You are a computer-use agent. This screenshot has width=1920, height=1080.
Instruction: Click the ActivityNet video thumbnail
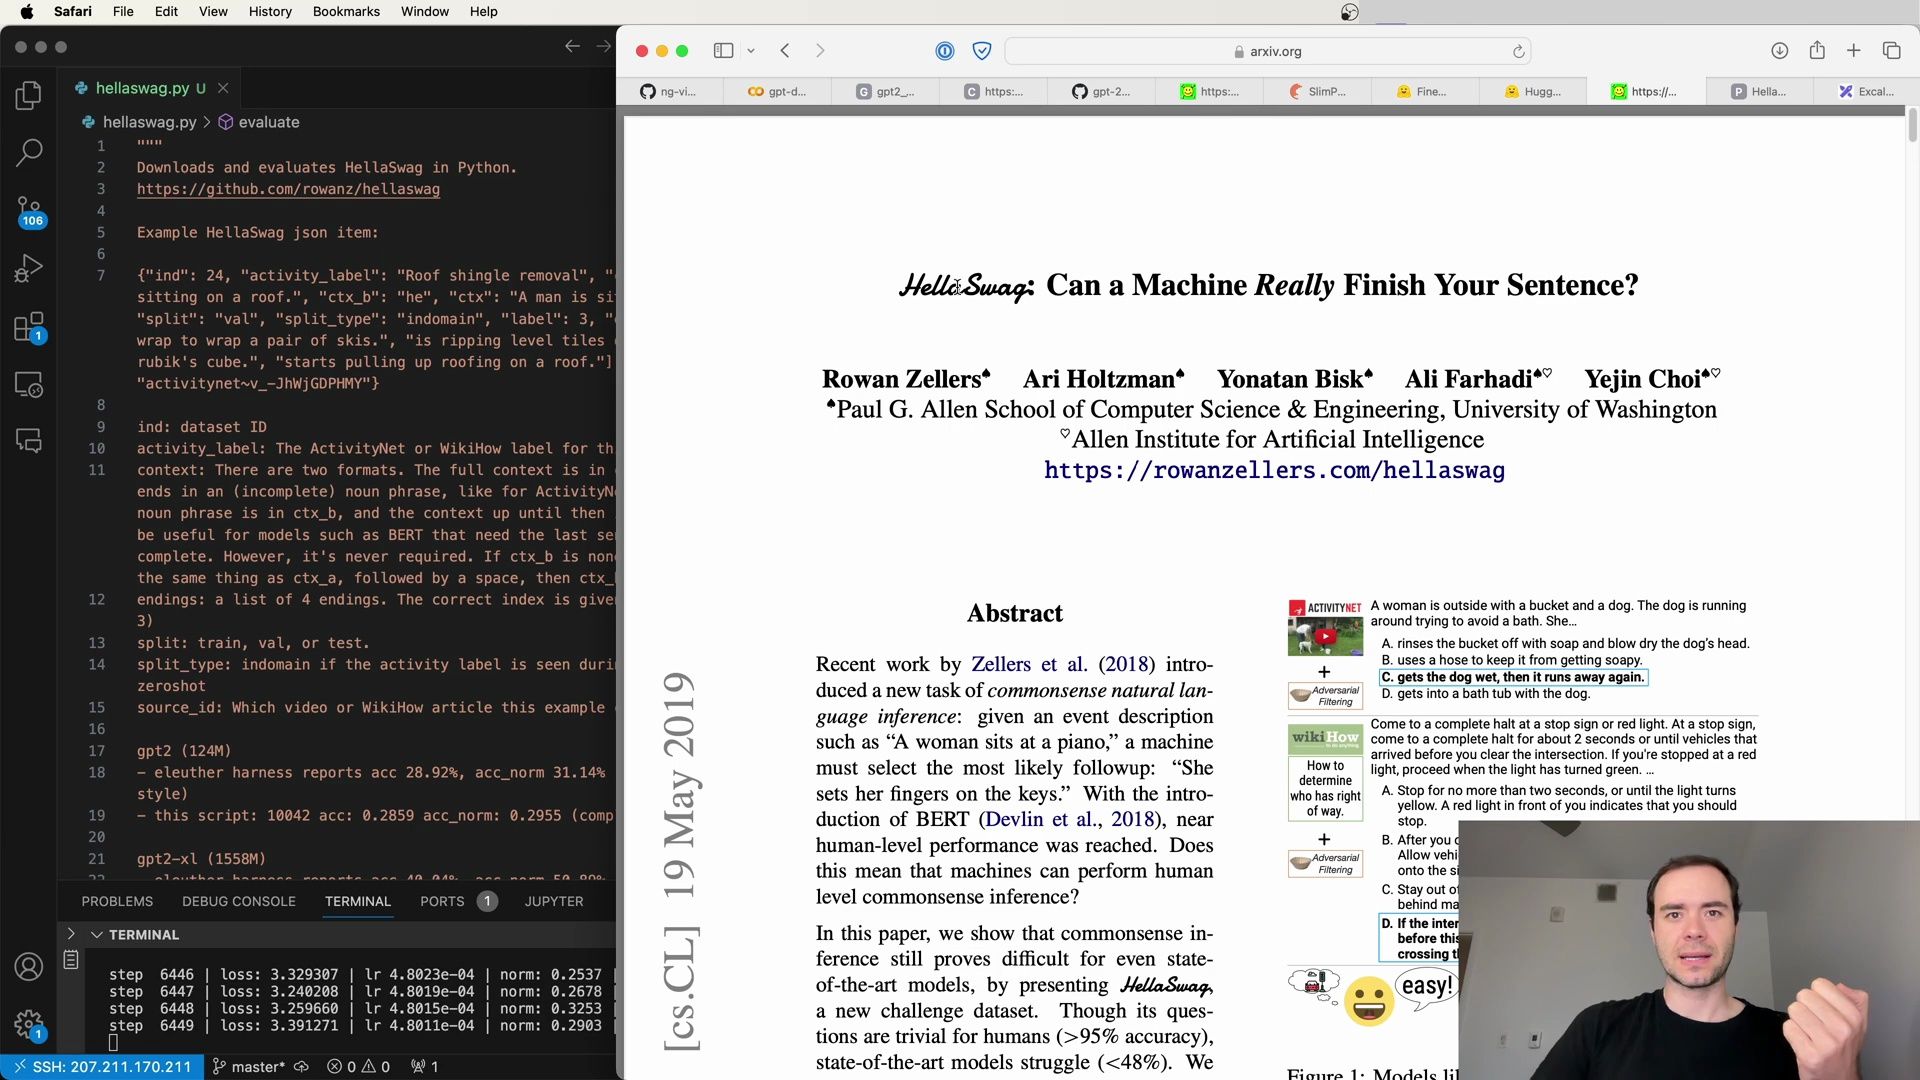[1325, 636]
